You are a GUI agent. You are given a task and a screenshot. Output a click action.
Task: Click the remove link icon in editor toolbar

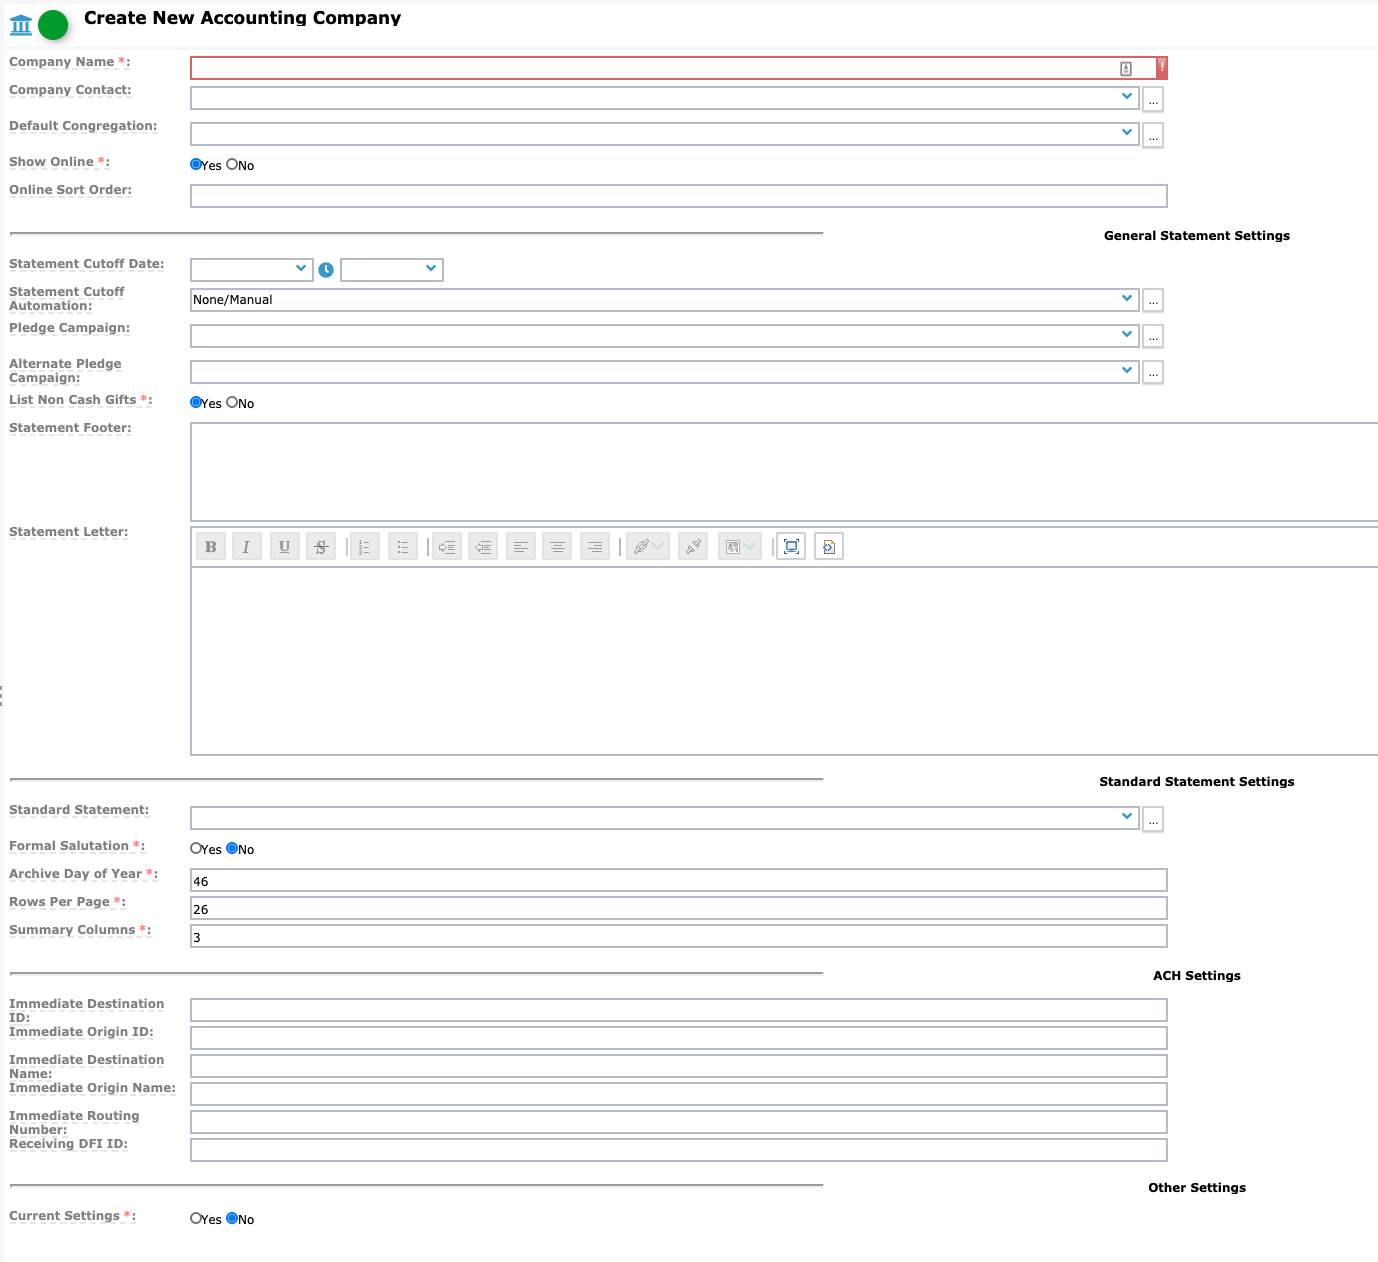693,547
